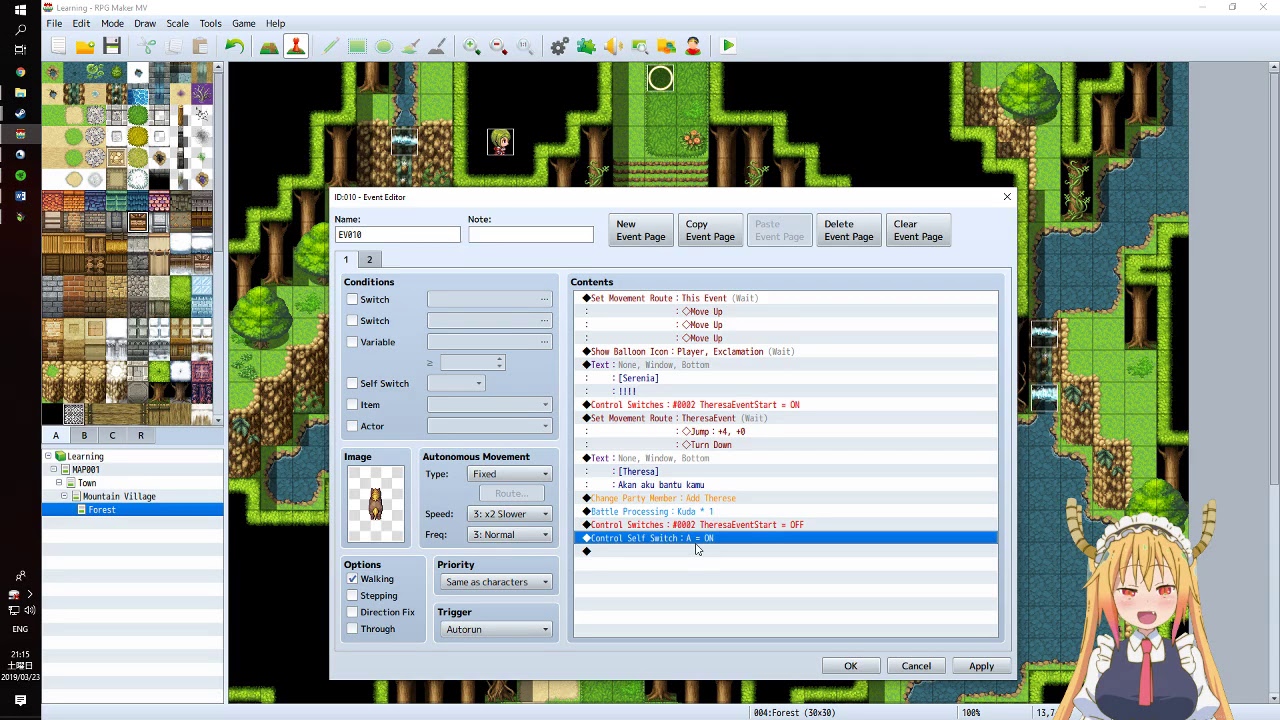Screen dimensions: 1280x720
Task: Switch to event page tab 2
Action: pyautogui.click(x=369, y=260)
